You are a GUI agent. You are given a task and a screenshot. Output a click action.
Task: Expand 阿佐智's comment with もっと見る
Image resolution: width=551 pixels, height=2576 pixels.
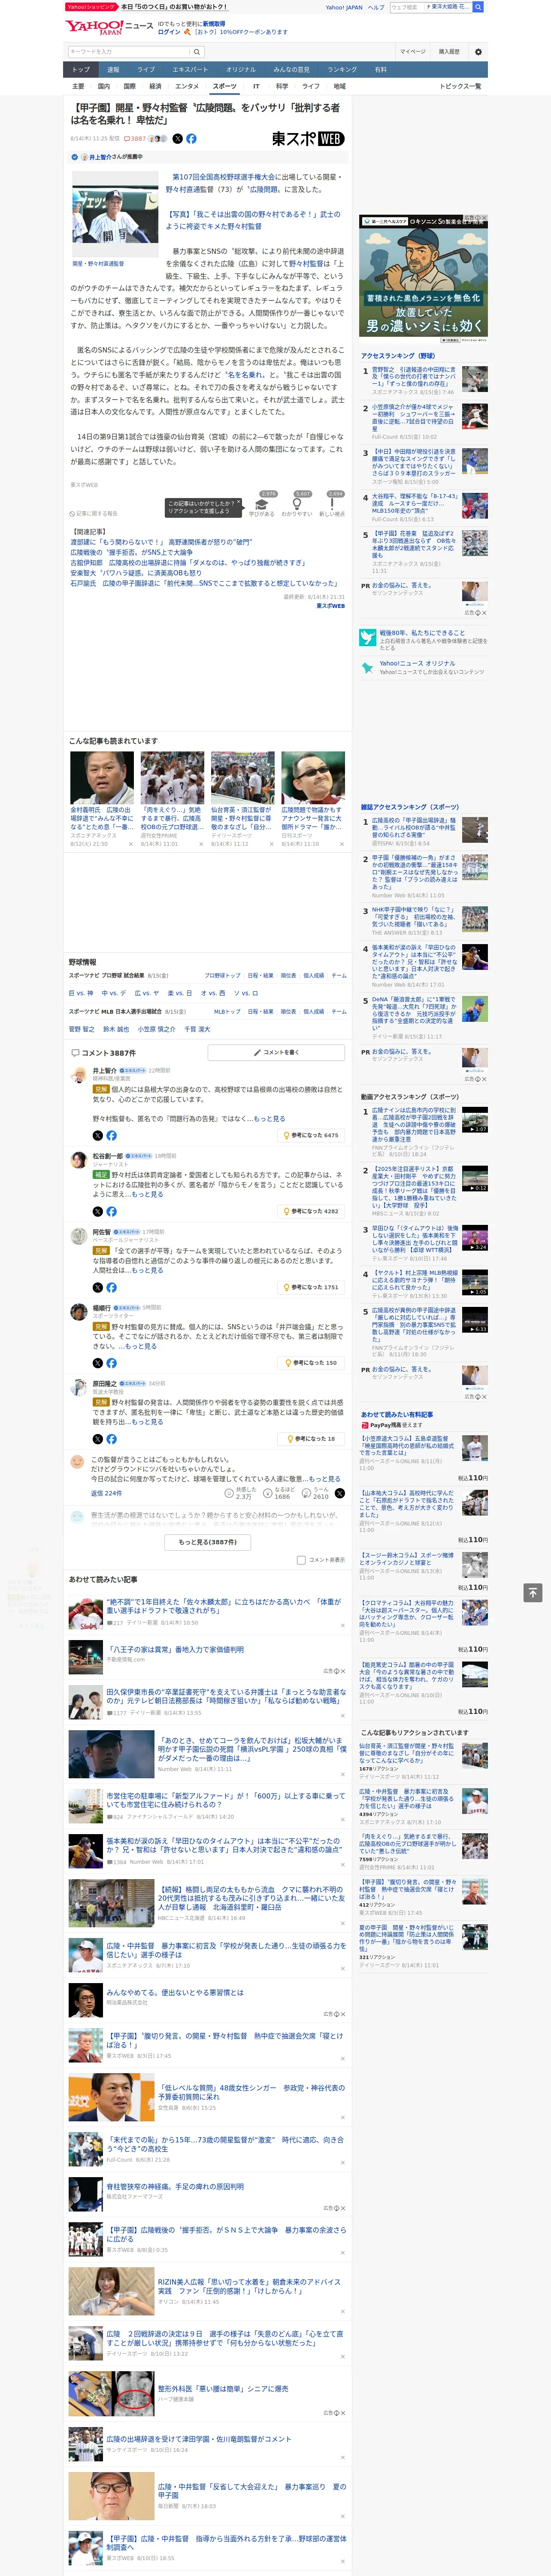coord(147,1270)
